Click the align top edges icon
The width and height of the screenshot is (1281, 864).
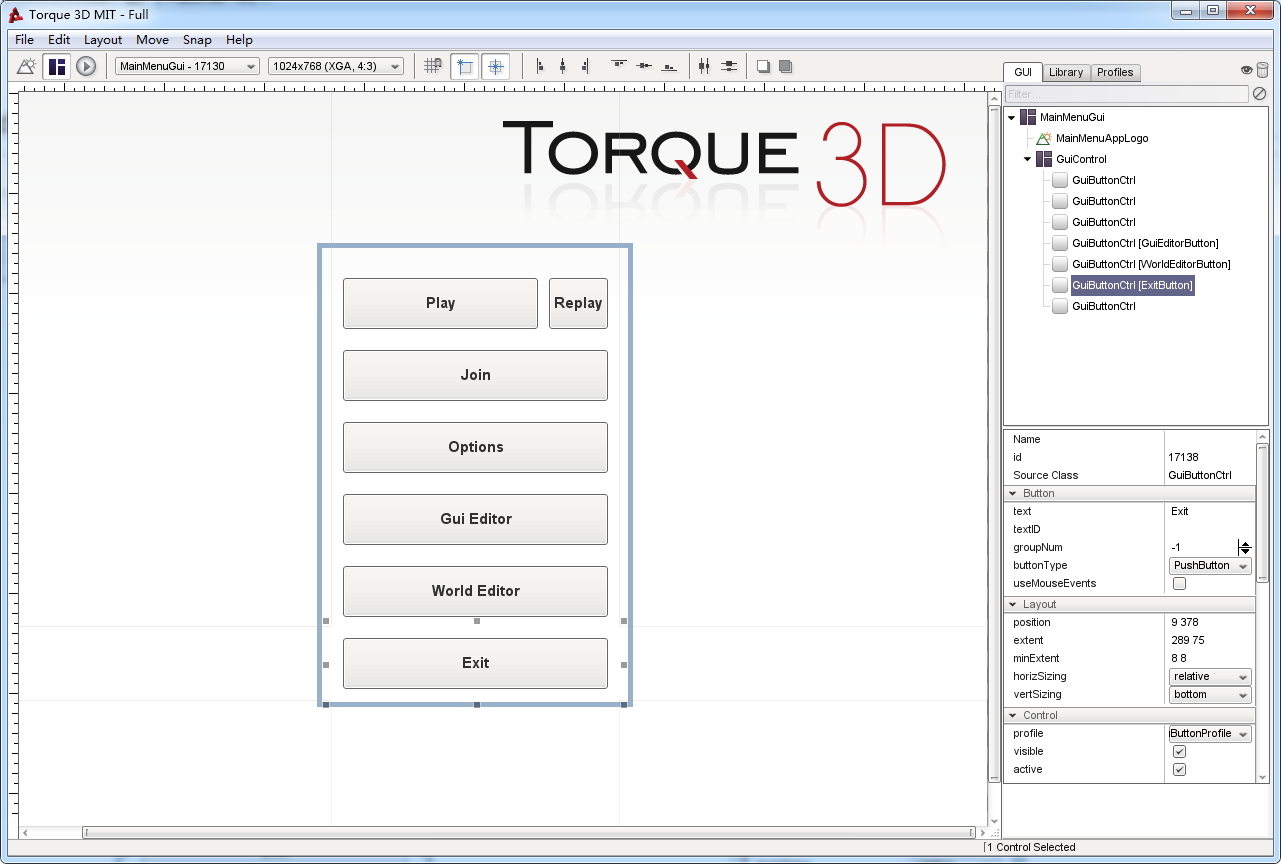tap(619, 67)
